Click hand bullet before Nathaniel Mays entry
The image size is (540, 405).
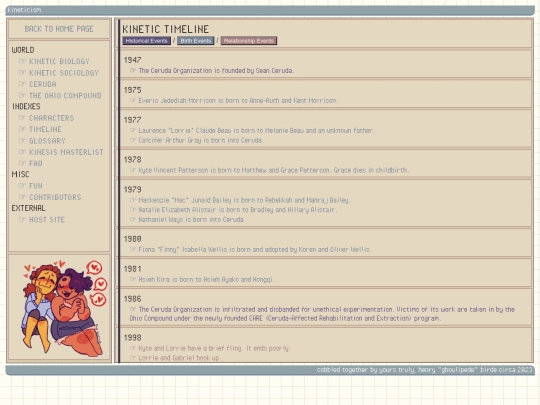pos(133,219)
